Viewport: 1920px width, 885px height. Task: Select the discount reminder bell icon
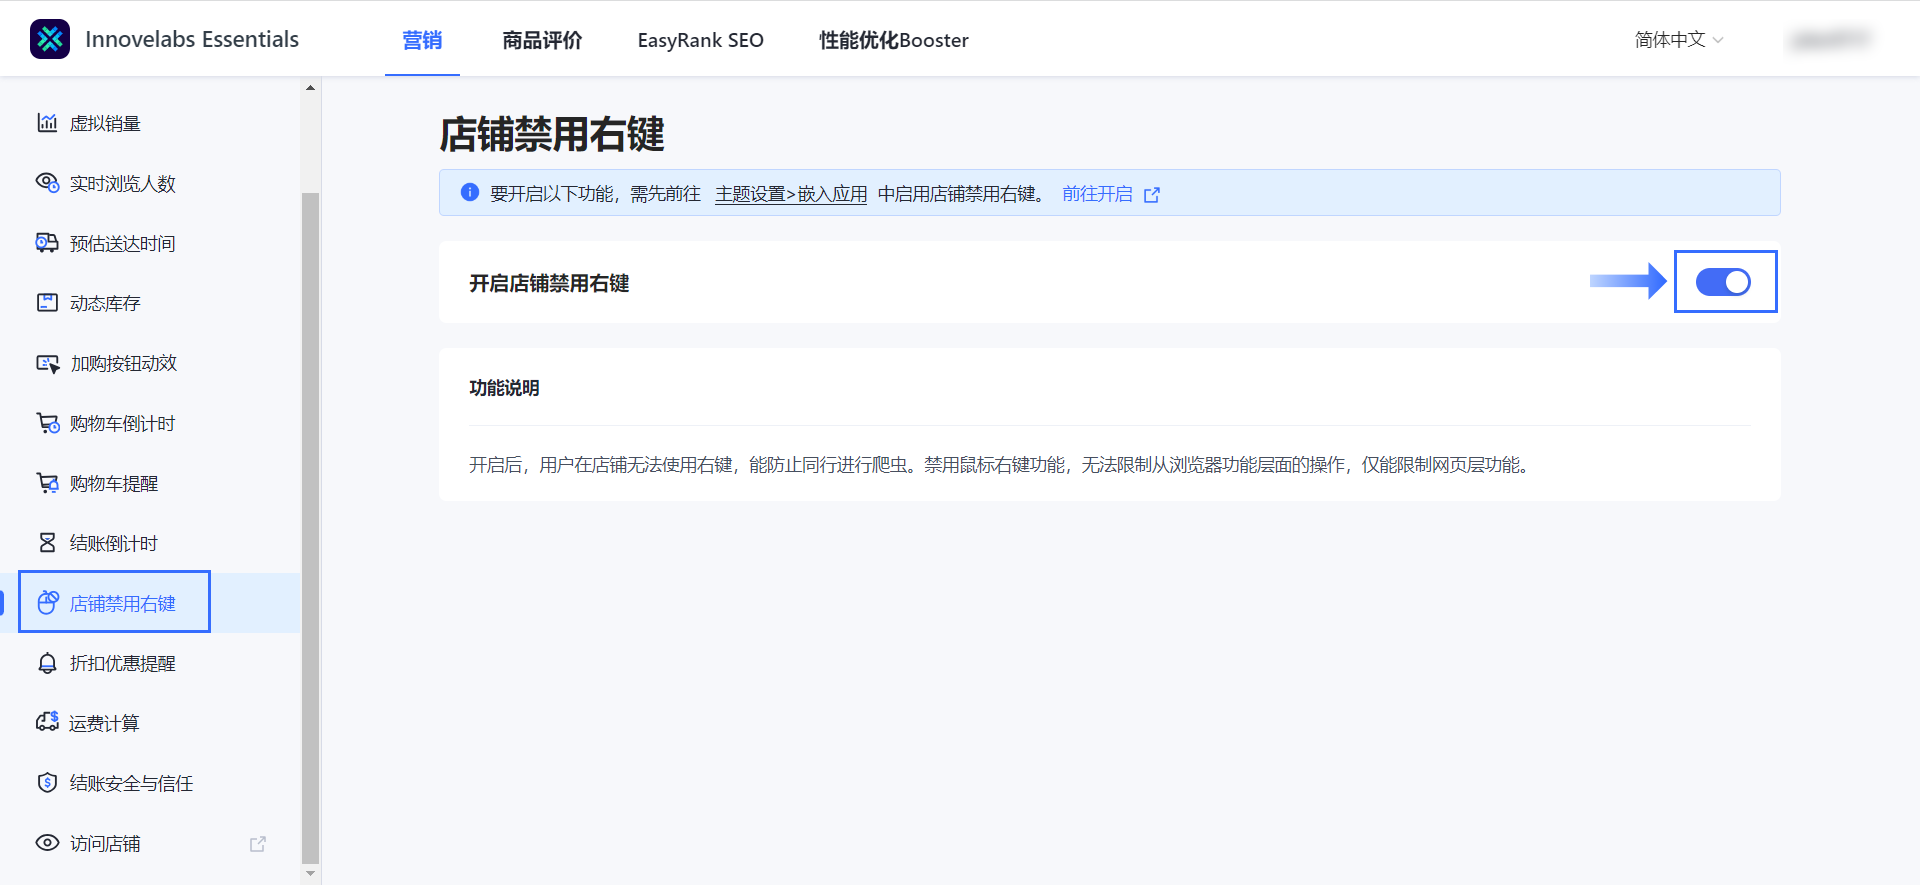coord(47,663)
